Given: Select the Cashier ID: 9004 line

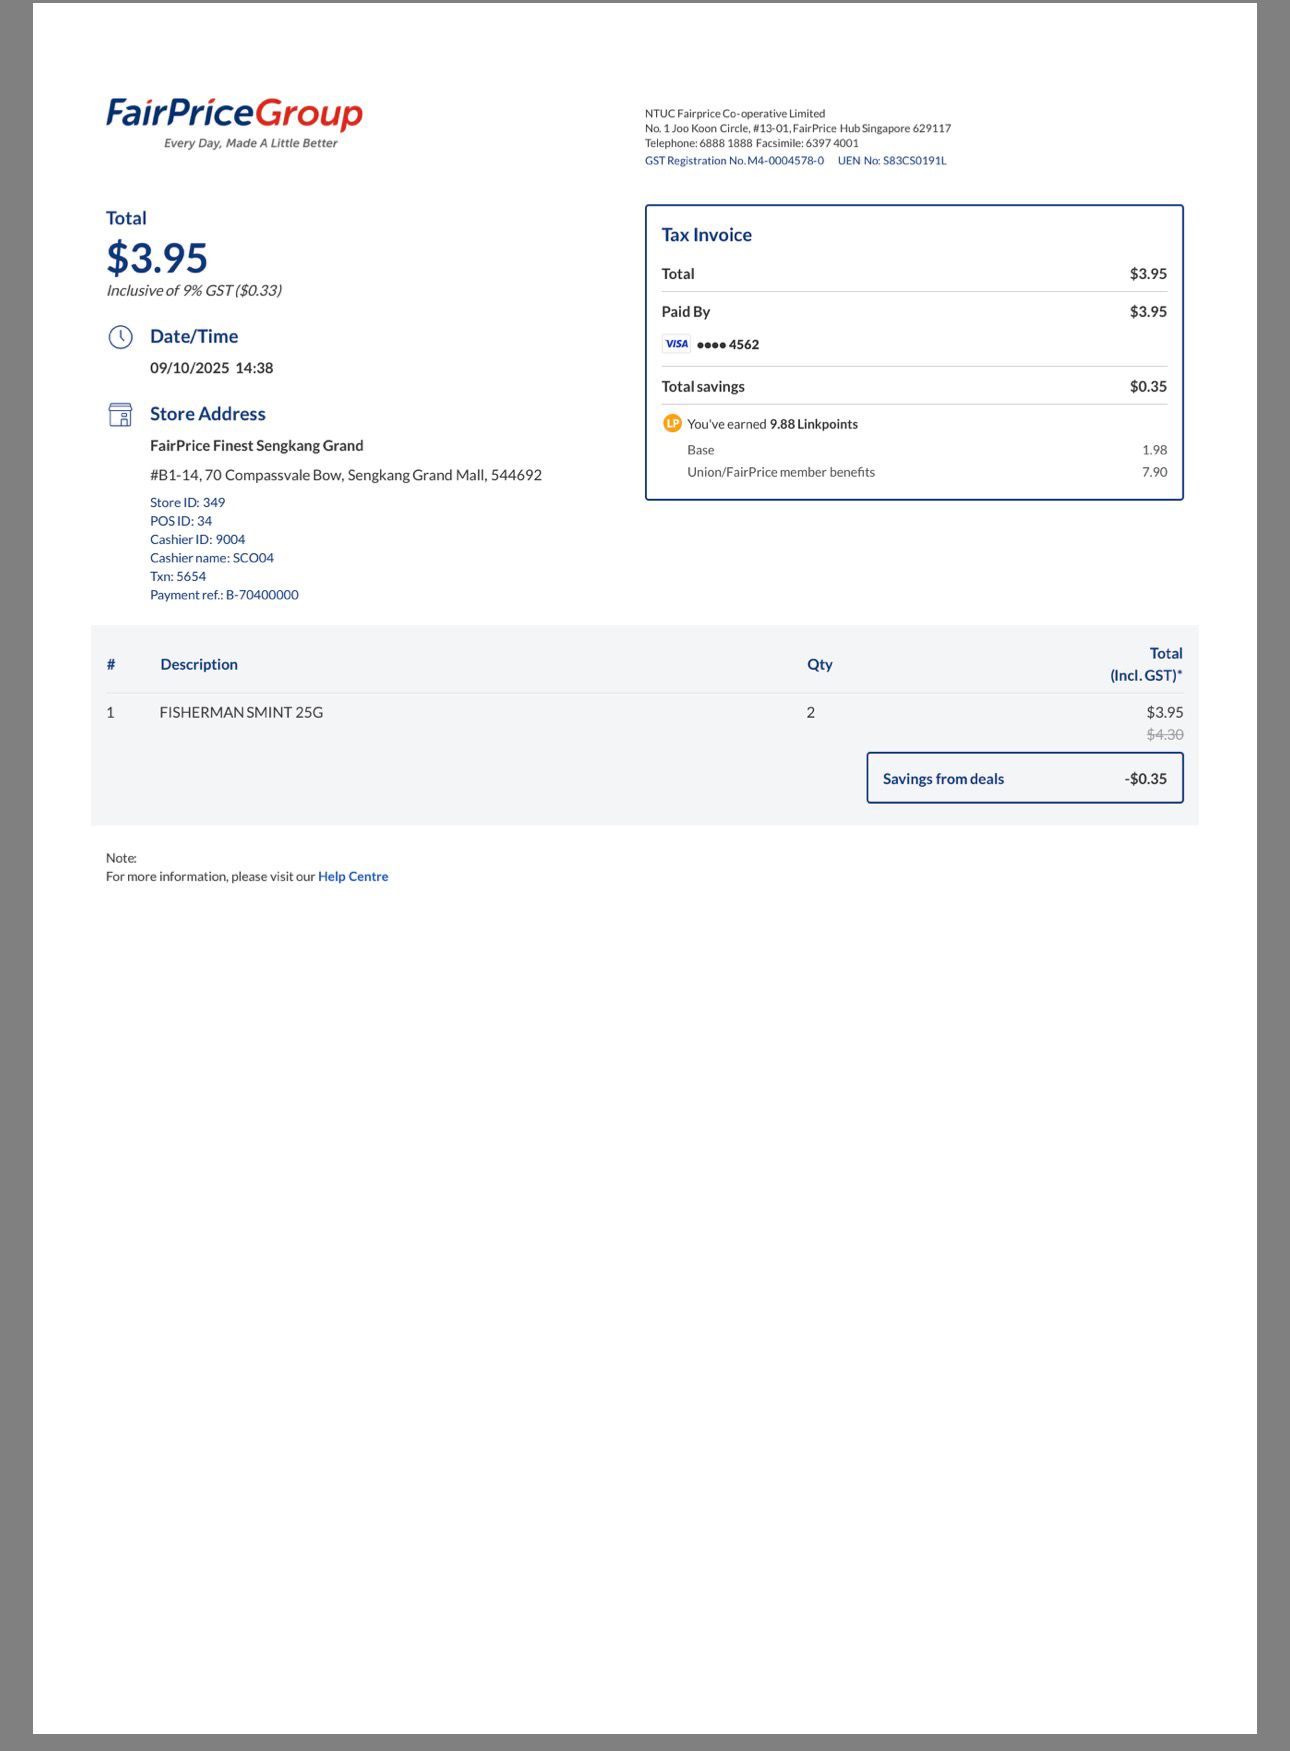Looking at the screenshot, I should tap(198, 540).
